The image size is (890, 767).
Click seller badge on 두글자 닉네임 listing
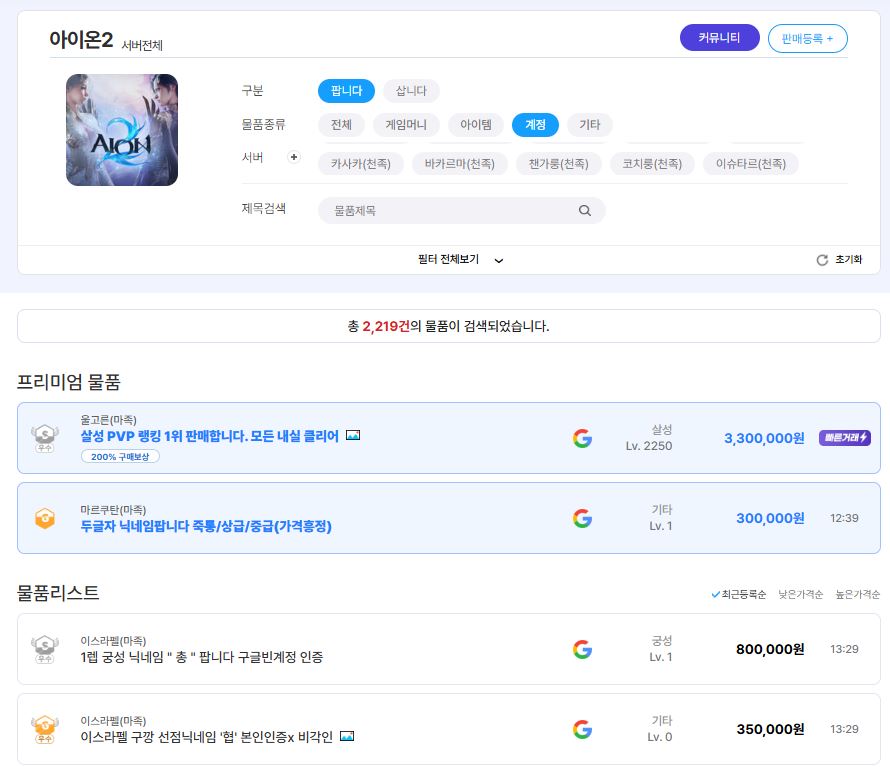pos(45,518)
